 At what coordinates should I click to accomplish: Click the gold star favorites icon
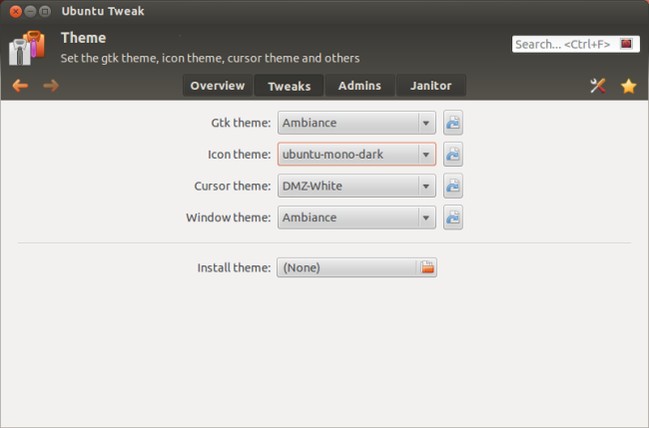click(x=628, y=86)
